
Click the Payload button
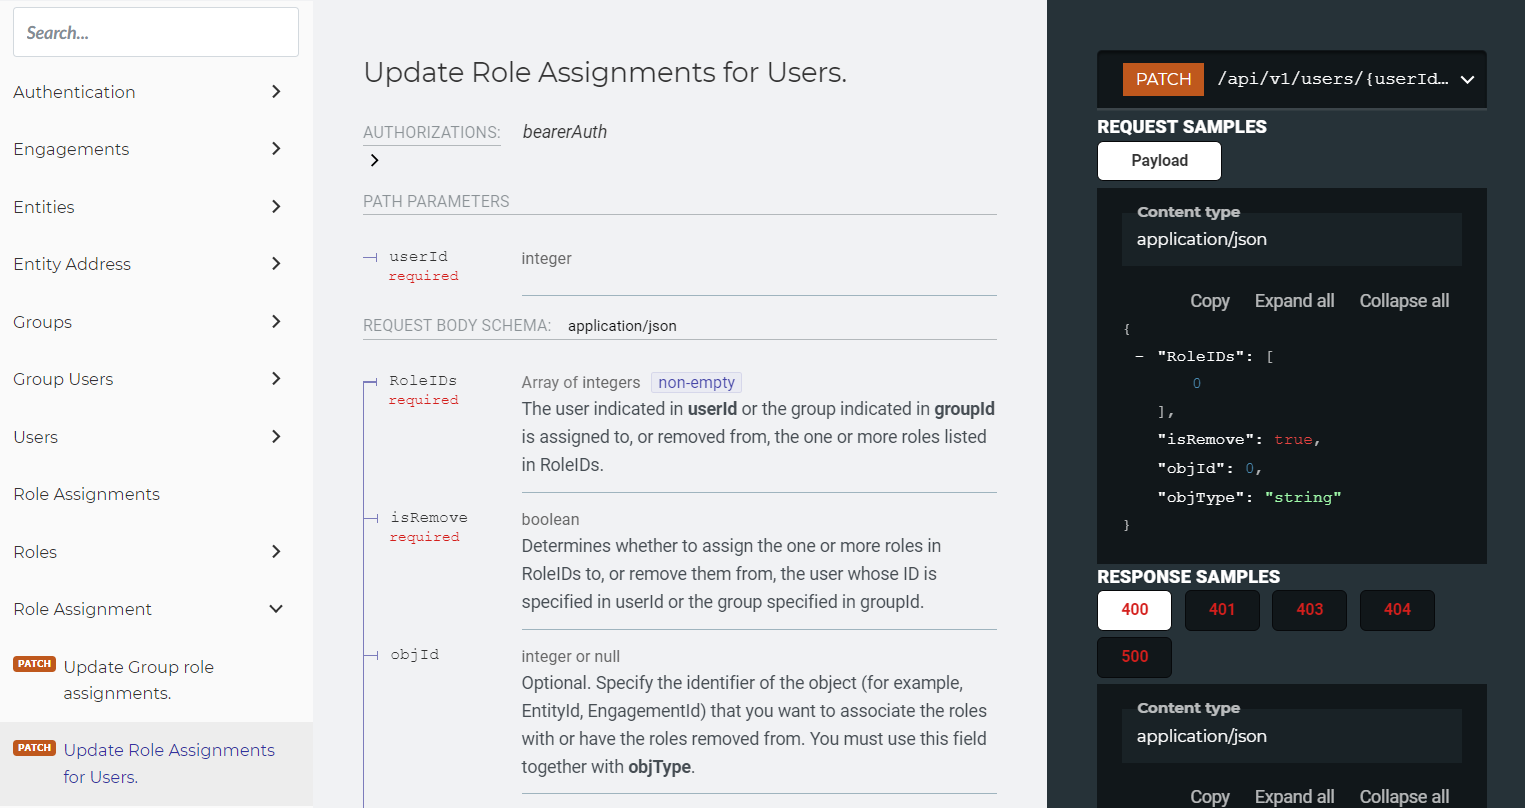click(1159, 161)
